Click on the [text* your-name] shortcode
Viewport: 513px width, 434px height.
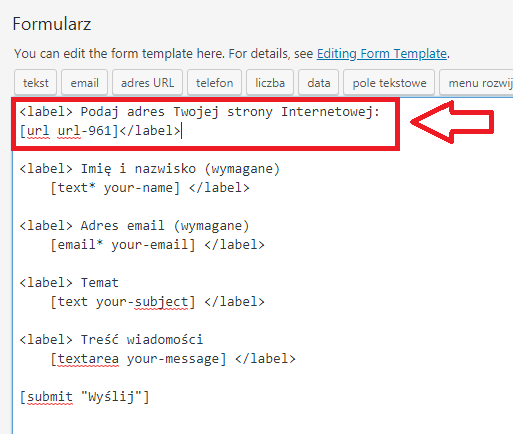click(x=115, y=188)
